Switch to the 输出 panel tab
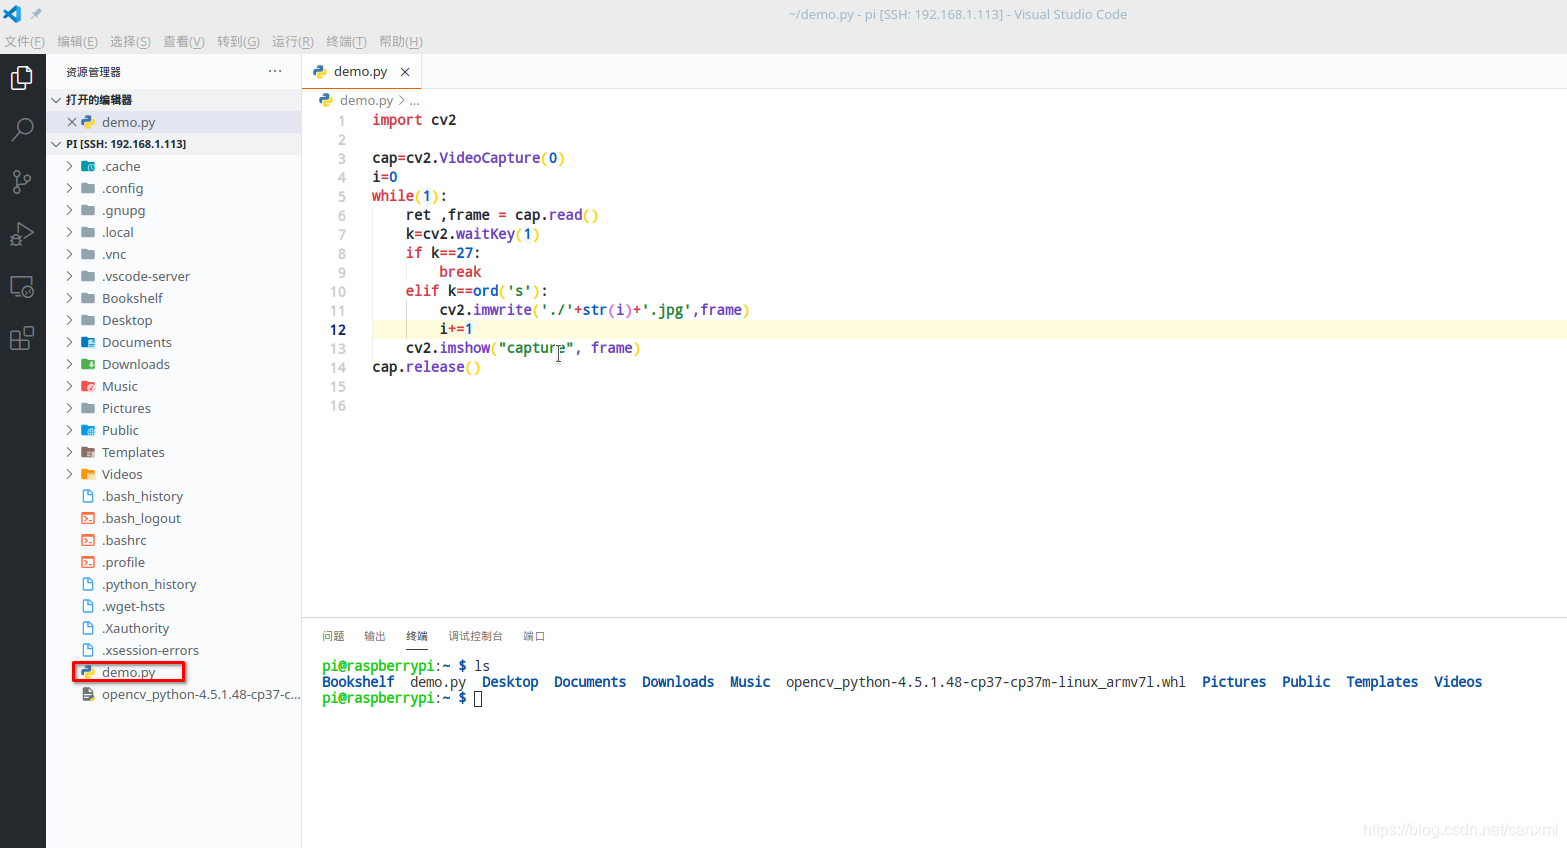 375,636
